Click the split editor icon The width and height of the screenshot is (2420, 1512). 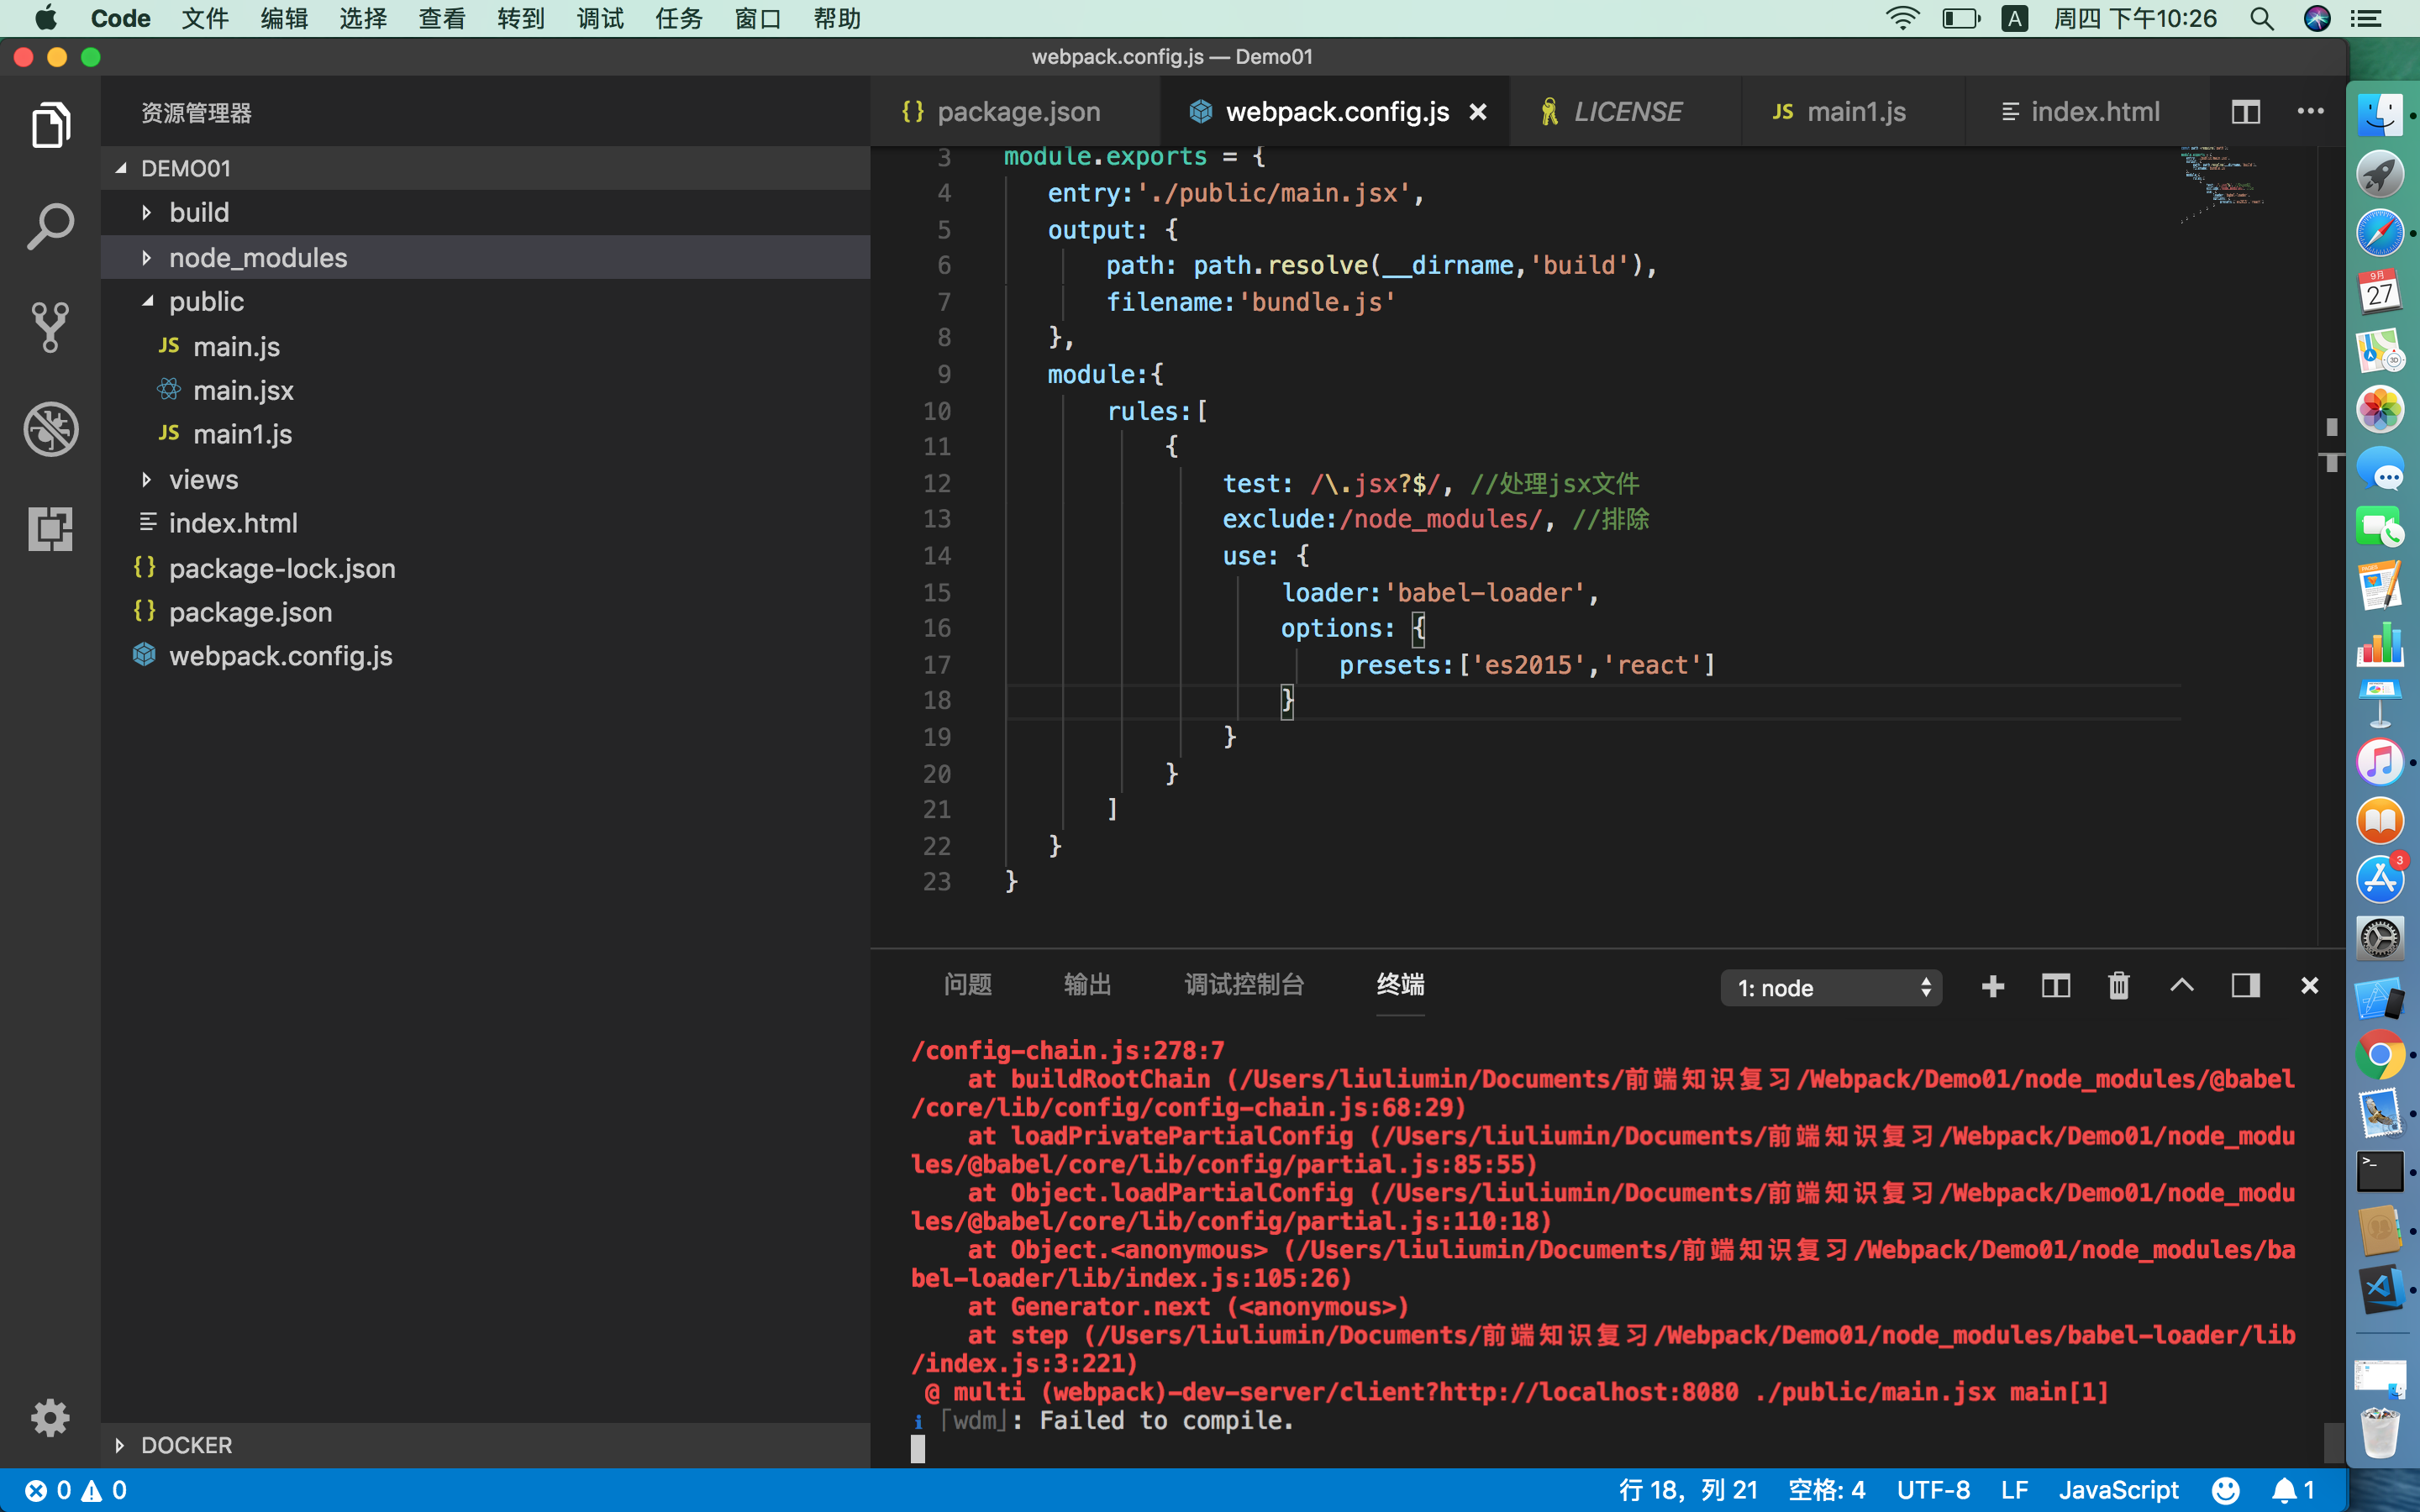(x=2245, y=112)
